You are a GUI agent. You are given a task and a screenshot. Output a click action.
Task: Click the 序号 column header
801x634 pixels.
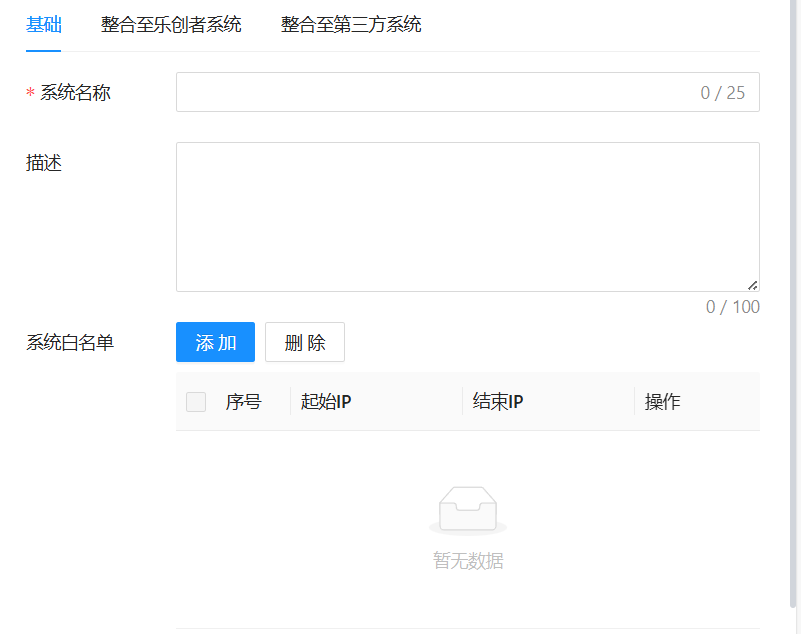coord(243,402)
